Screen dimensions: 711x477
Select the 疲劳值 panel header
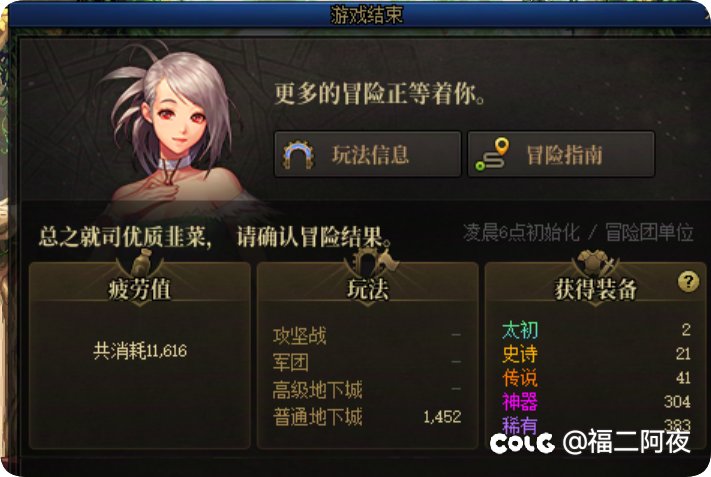[x=140, y=289]
